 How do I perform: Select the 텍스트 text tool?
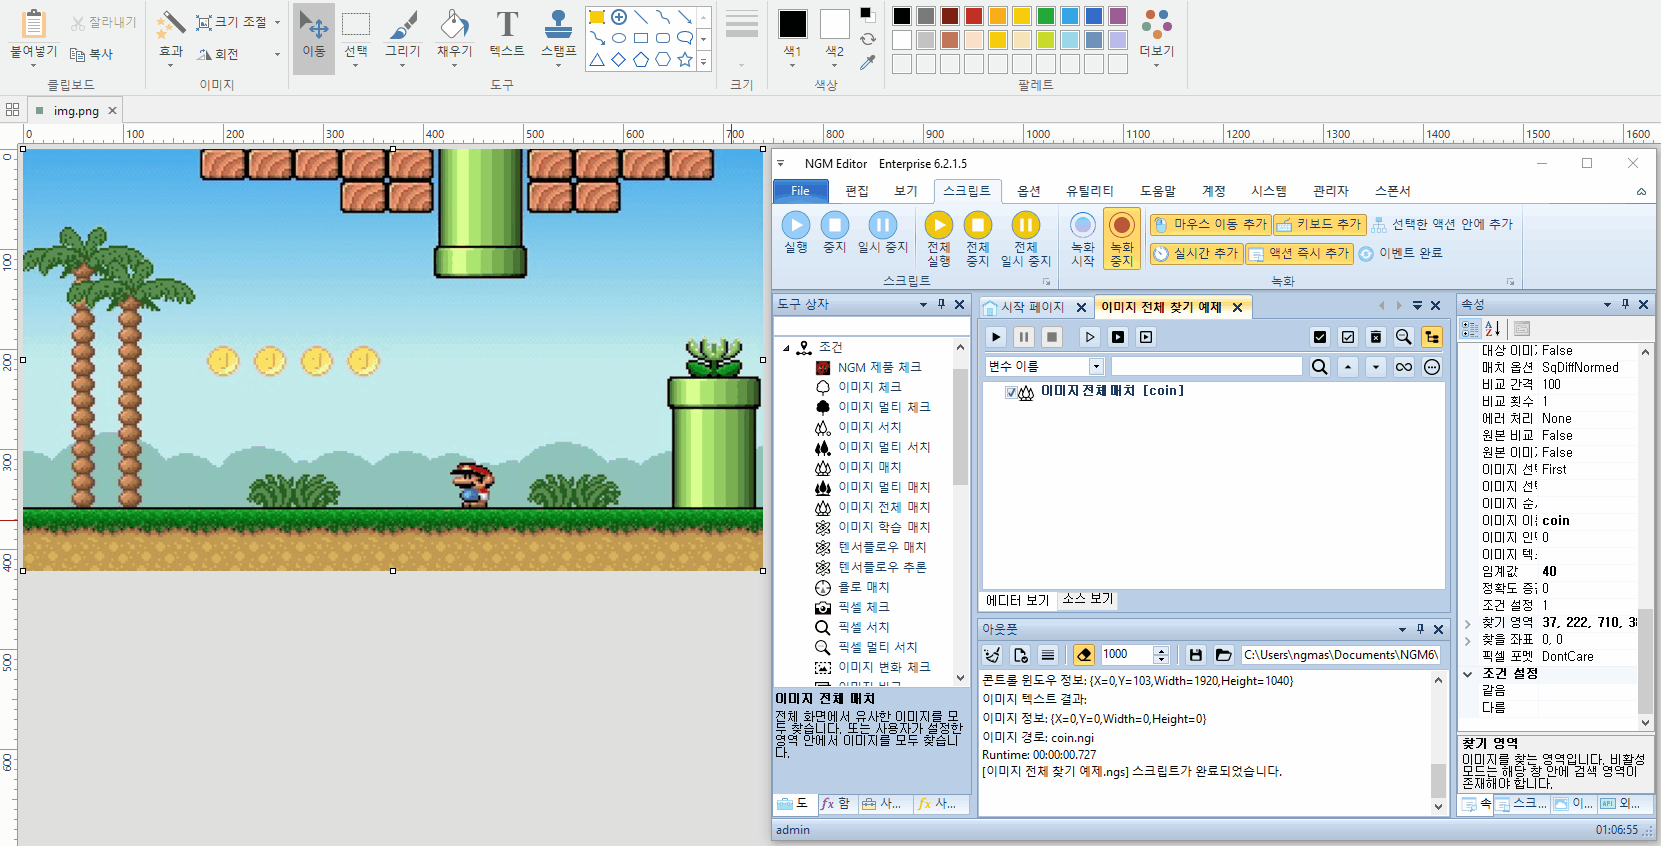pos(507,32)
